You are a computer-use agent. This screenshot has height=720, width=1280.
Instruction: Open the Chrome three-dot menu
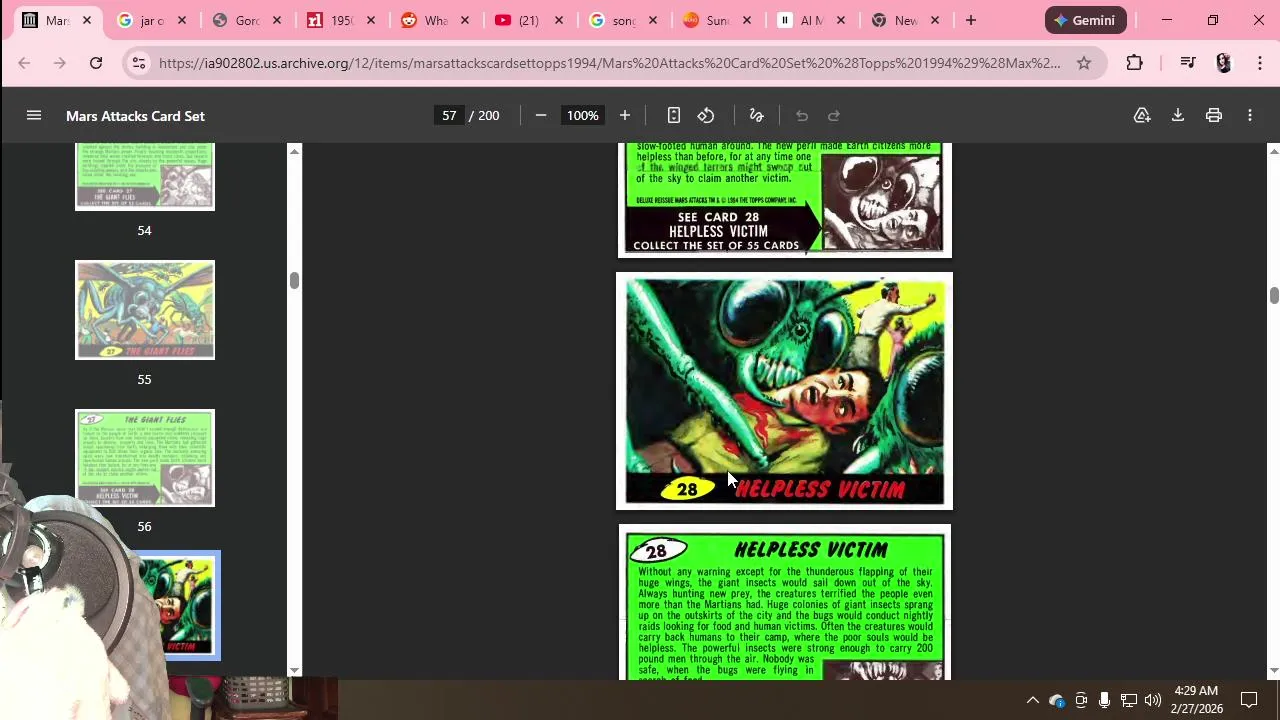(x=1260, y=63)
